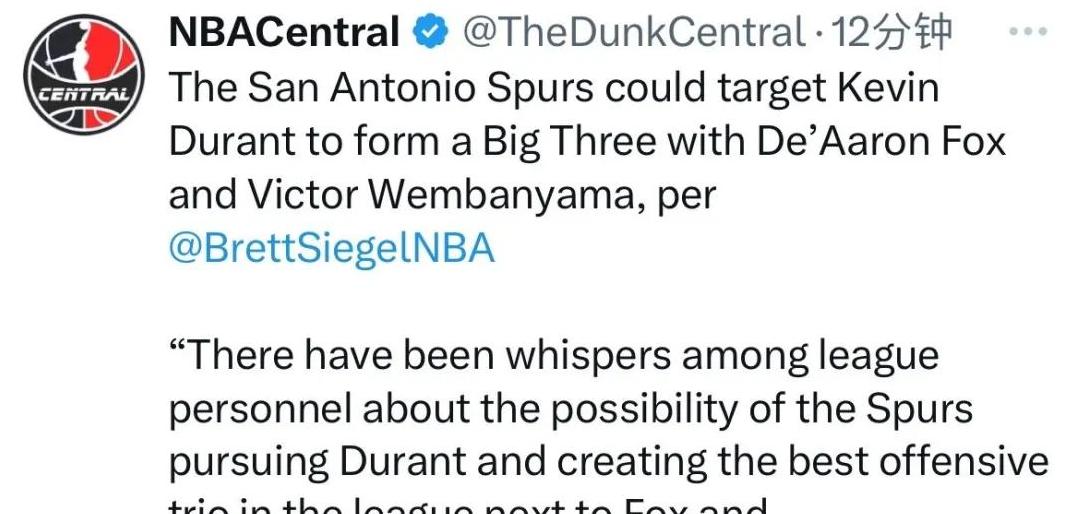Open the @TheDunkCentral handle

(634, 33)
